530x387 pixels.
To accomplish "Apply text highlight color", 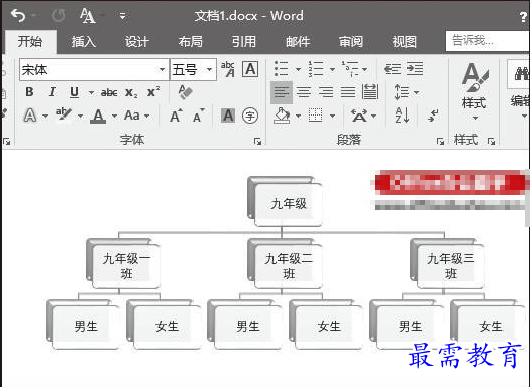I will click(64, 115).
